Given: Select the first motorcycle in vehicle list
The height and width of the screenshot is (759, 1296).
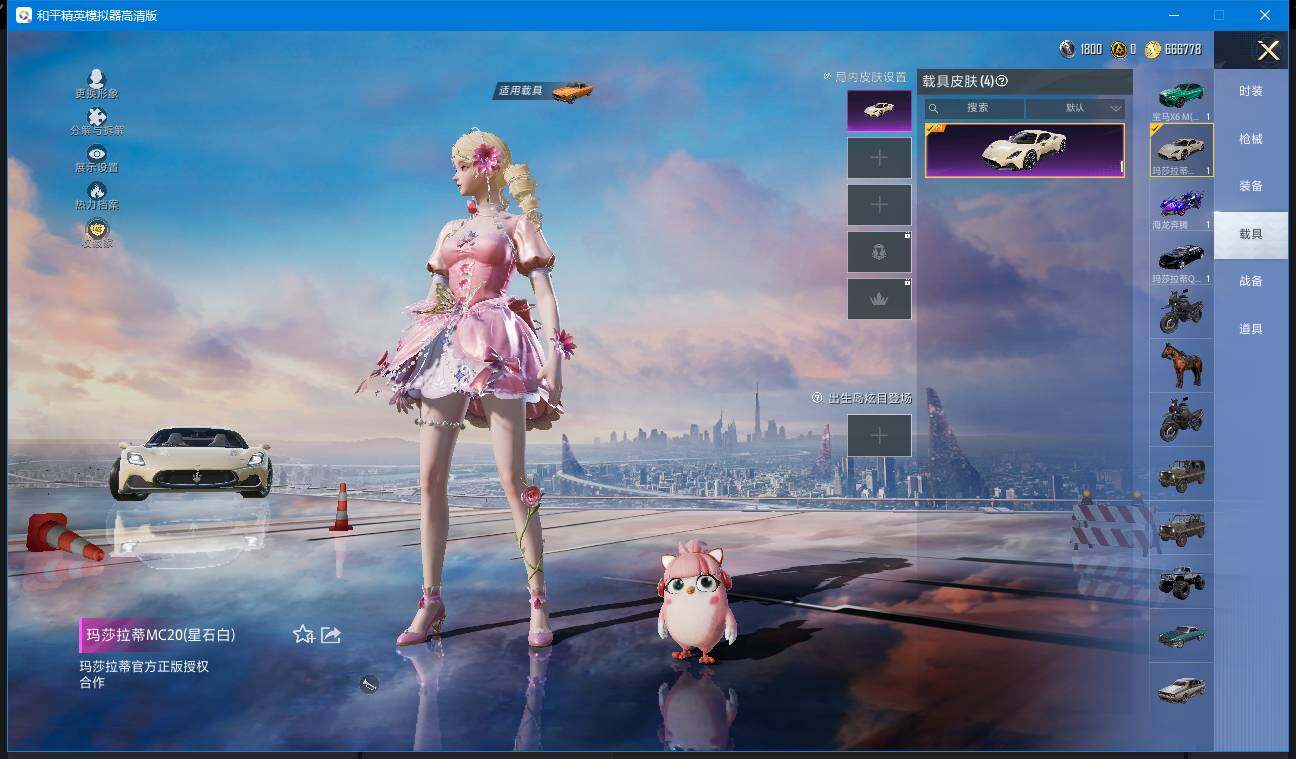Looking at the screenshot, I should [x=1181, y=312].
